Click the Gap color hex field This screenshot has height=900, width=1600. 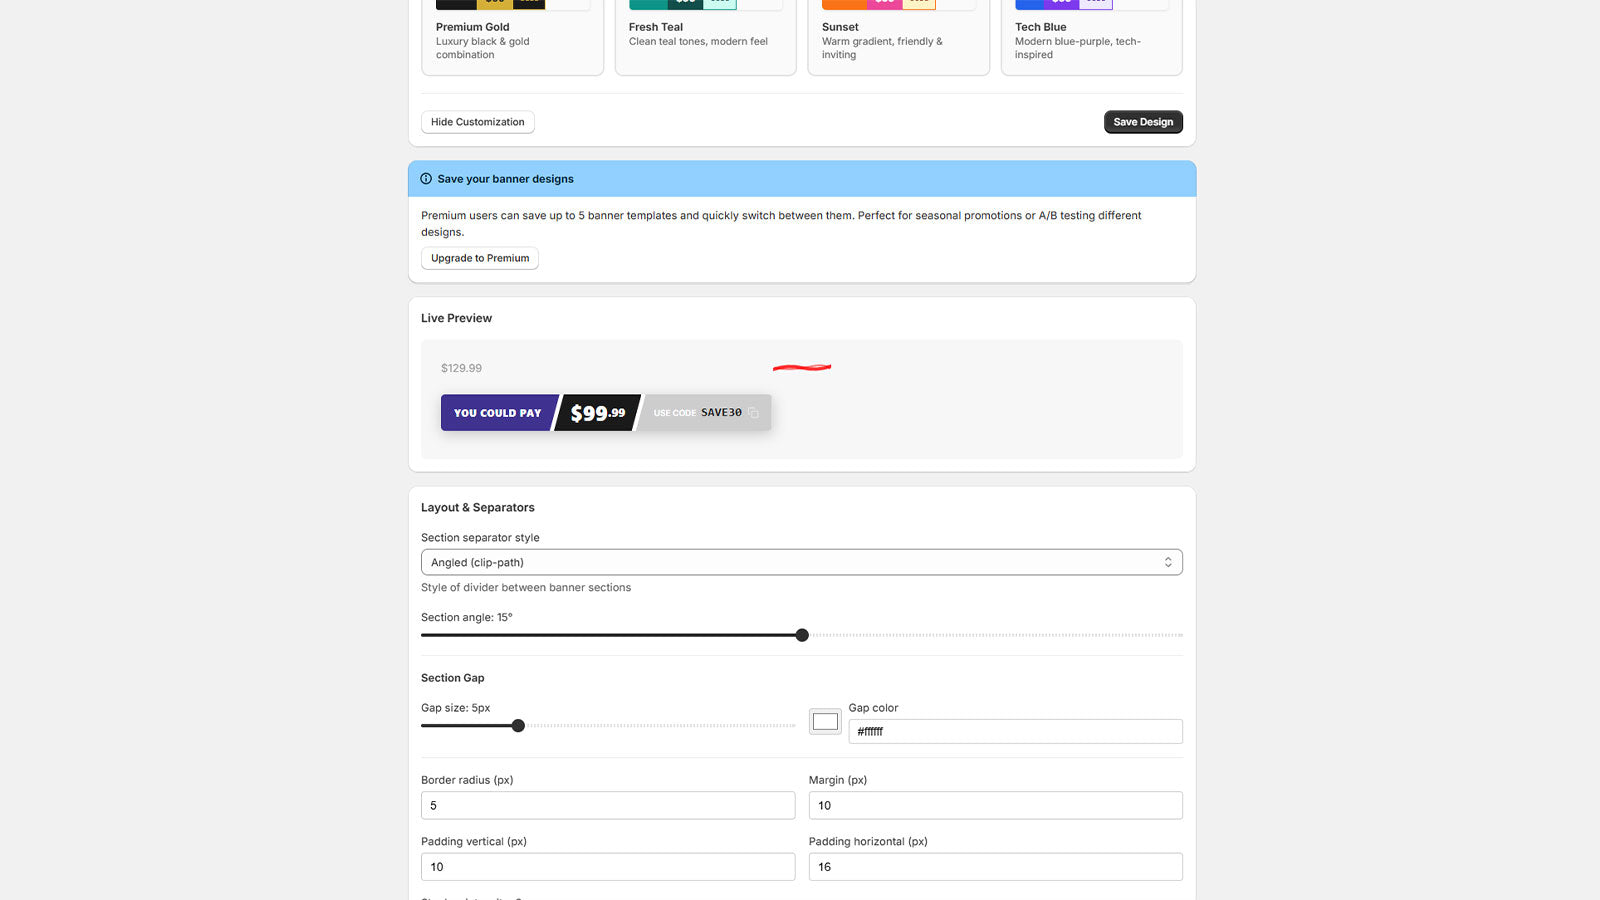click(1015, 732)
